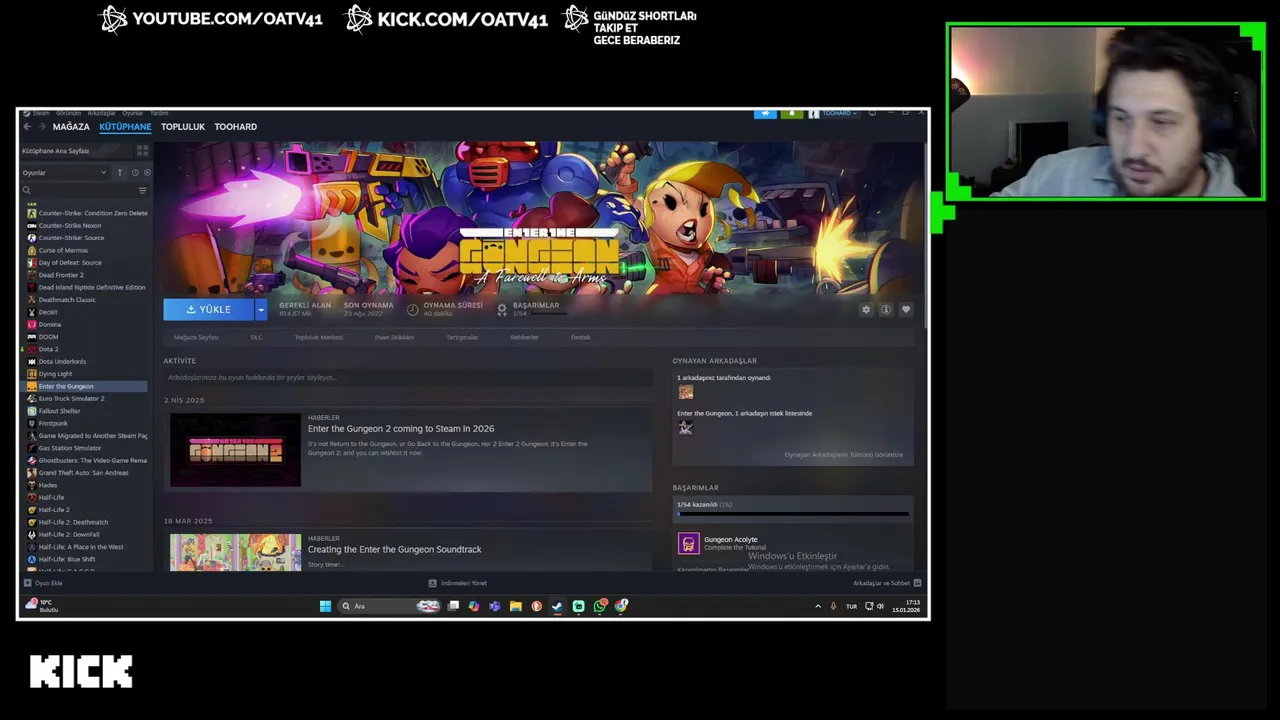Select Half-Life 2: Deathmatch entry
This screenshot has height=720, width=1280.
[x=73, y=522]
